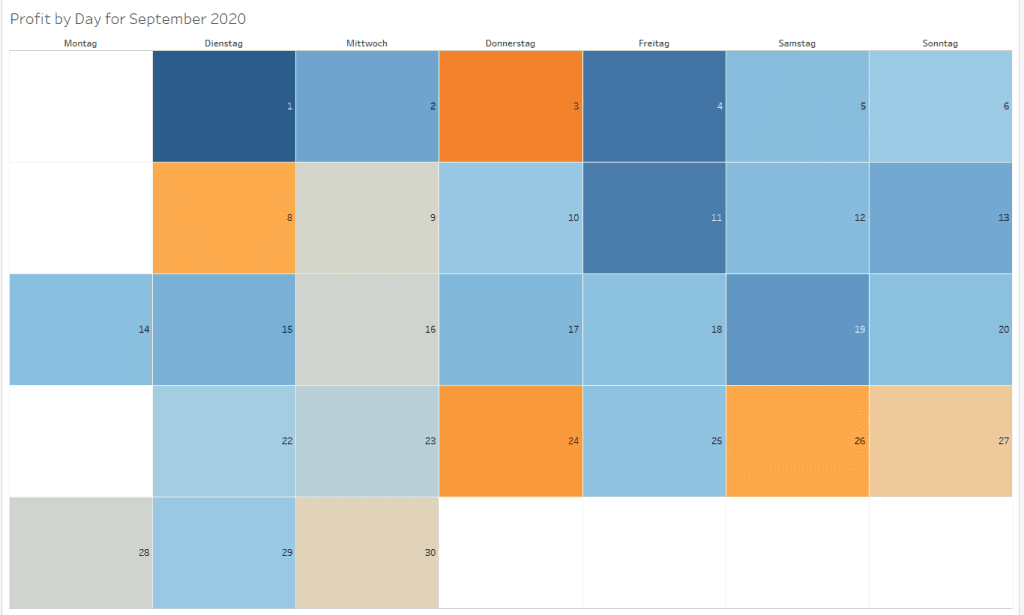Click the gray cell for day 28

(x=81, y=552)
